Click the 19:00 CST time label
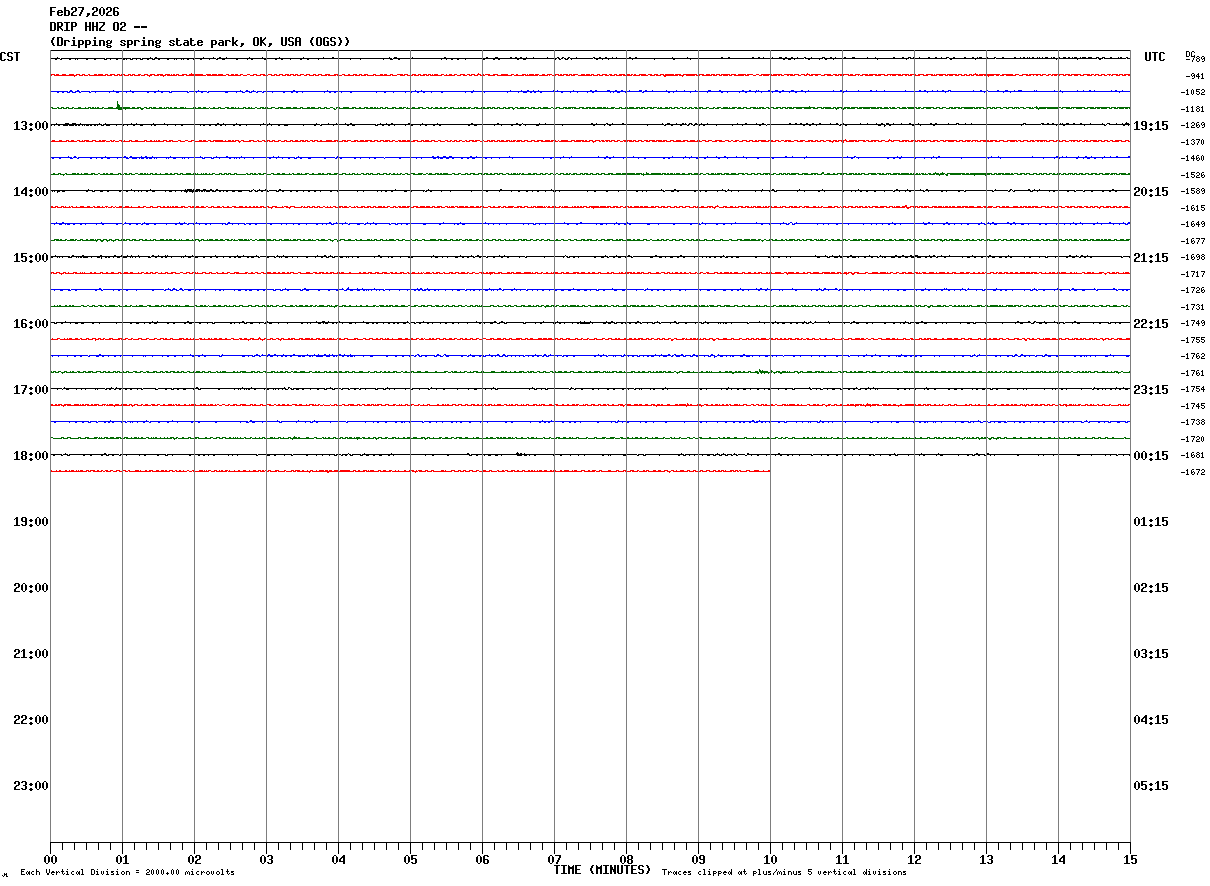Image resolution: width=1210 pixels, height=886 pixels. click(31, 521)
